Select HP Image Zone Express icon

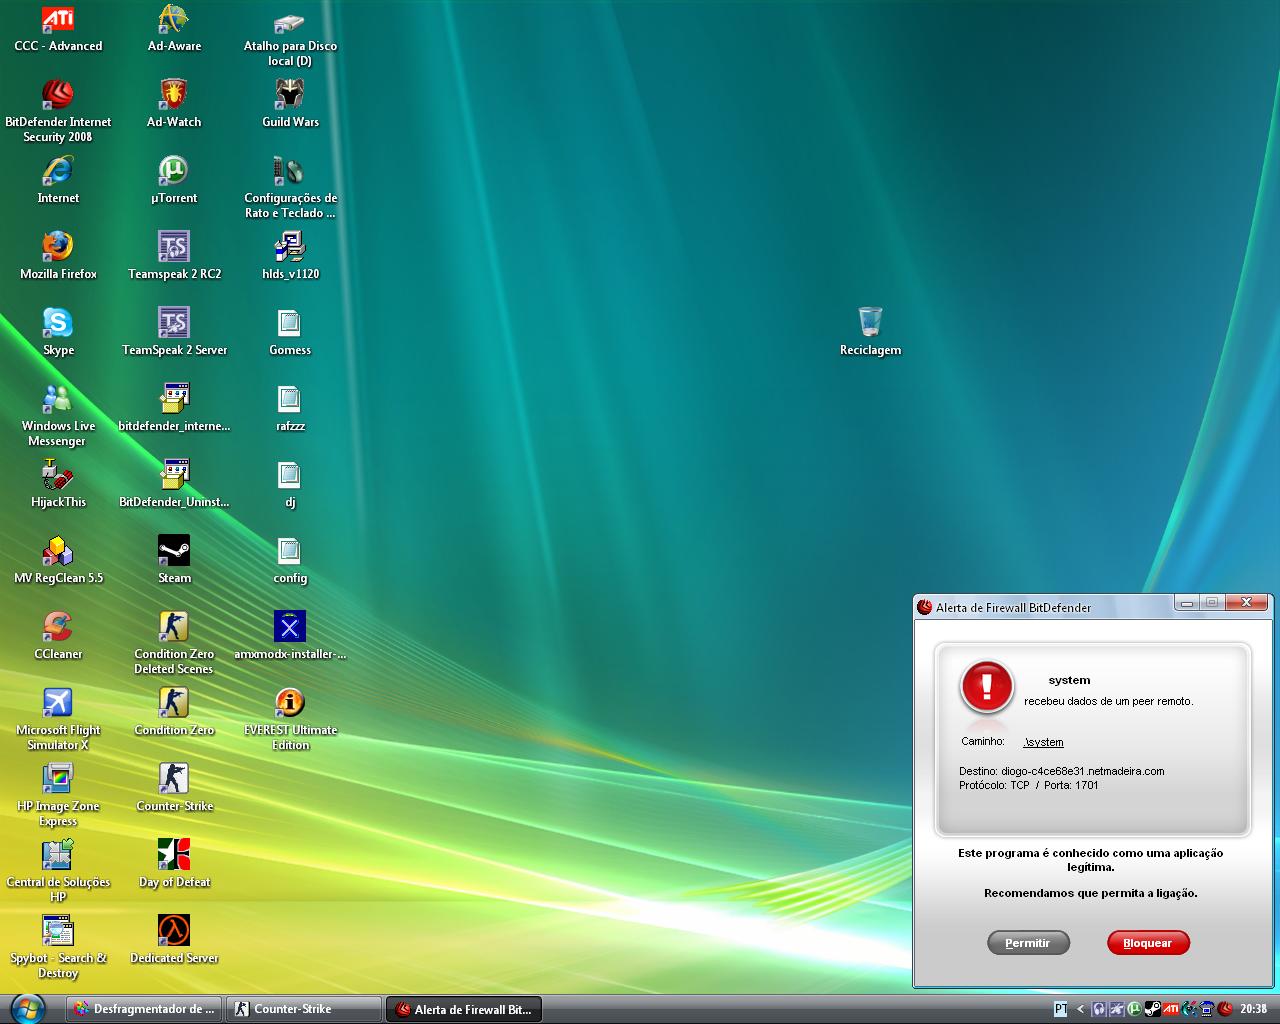(x=58, y=796)
